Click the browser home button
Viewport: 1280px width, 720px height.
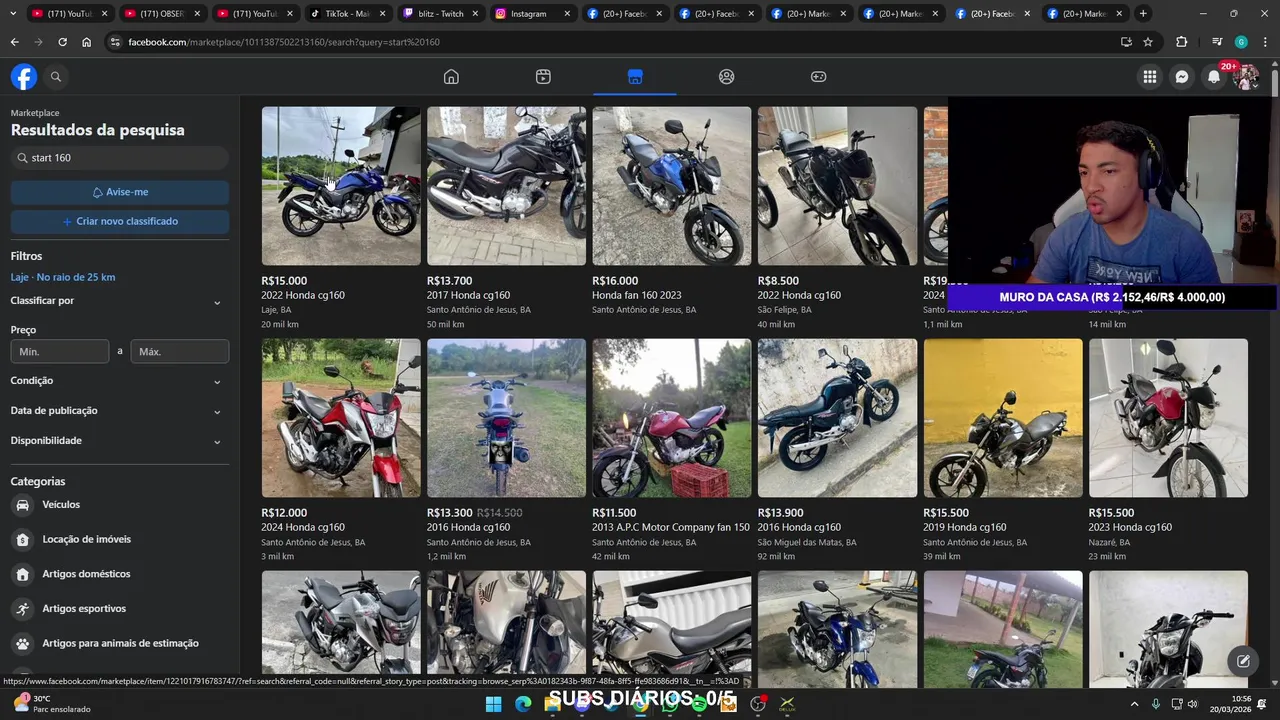[86, 42]
